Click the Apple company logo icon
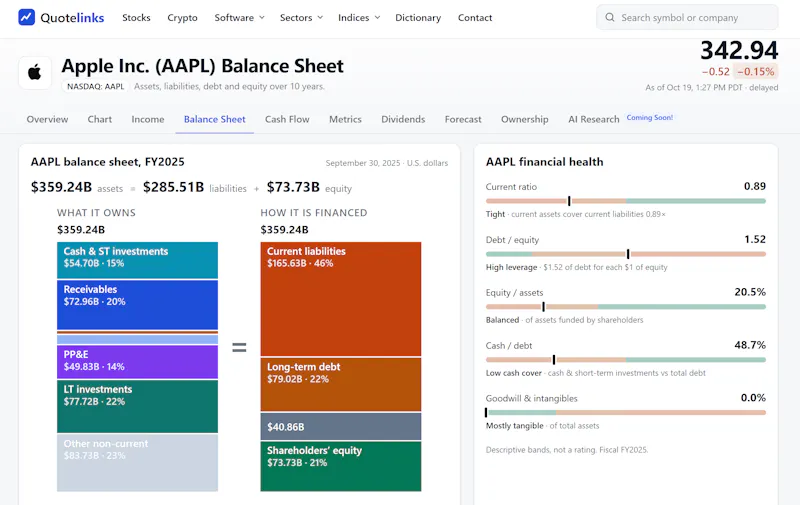 click(35, 72)
